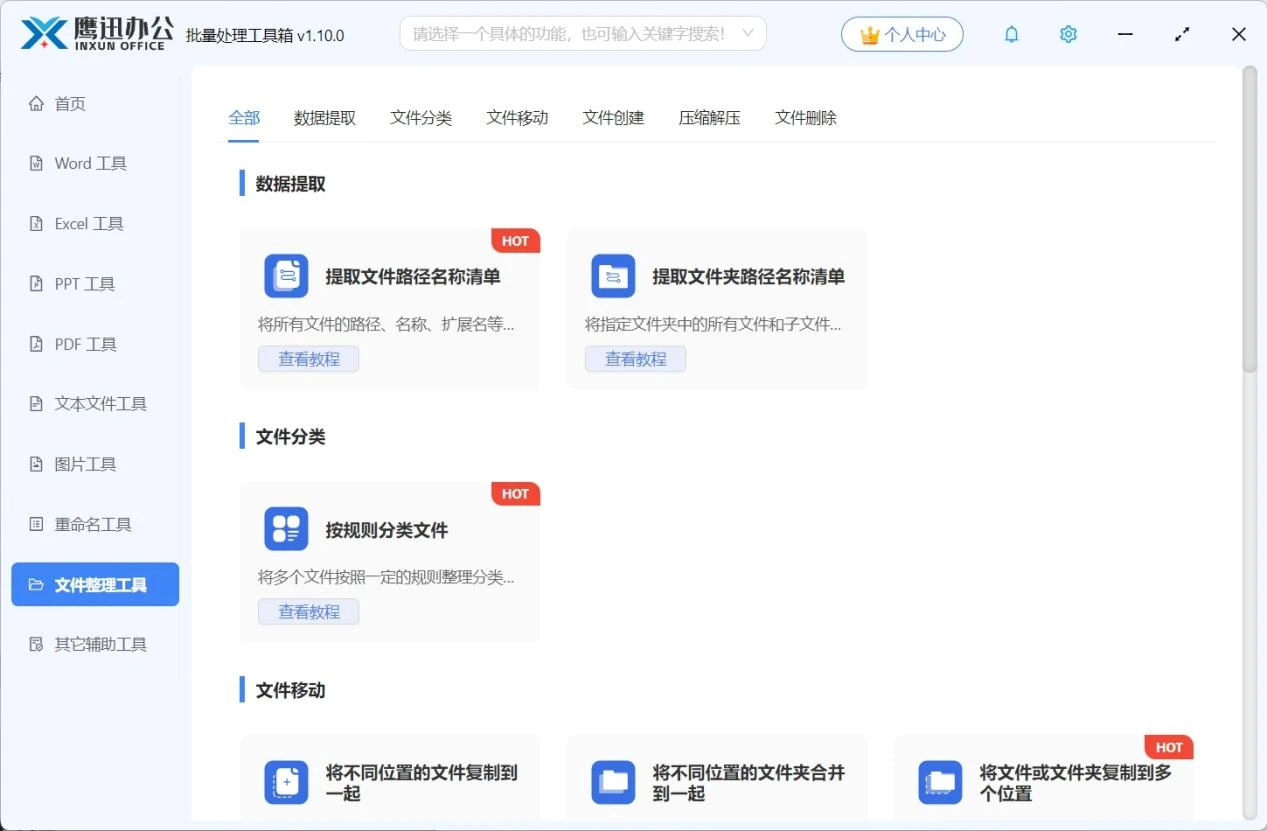Open PDF 工具 in the sidebar

pyautogui.click(x=95, y=343)
